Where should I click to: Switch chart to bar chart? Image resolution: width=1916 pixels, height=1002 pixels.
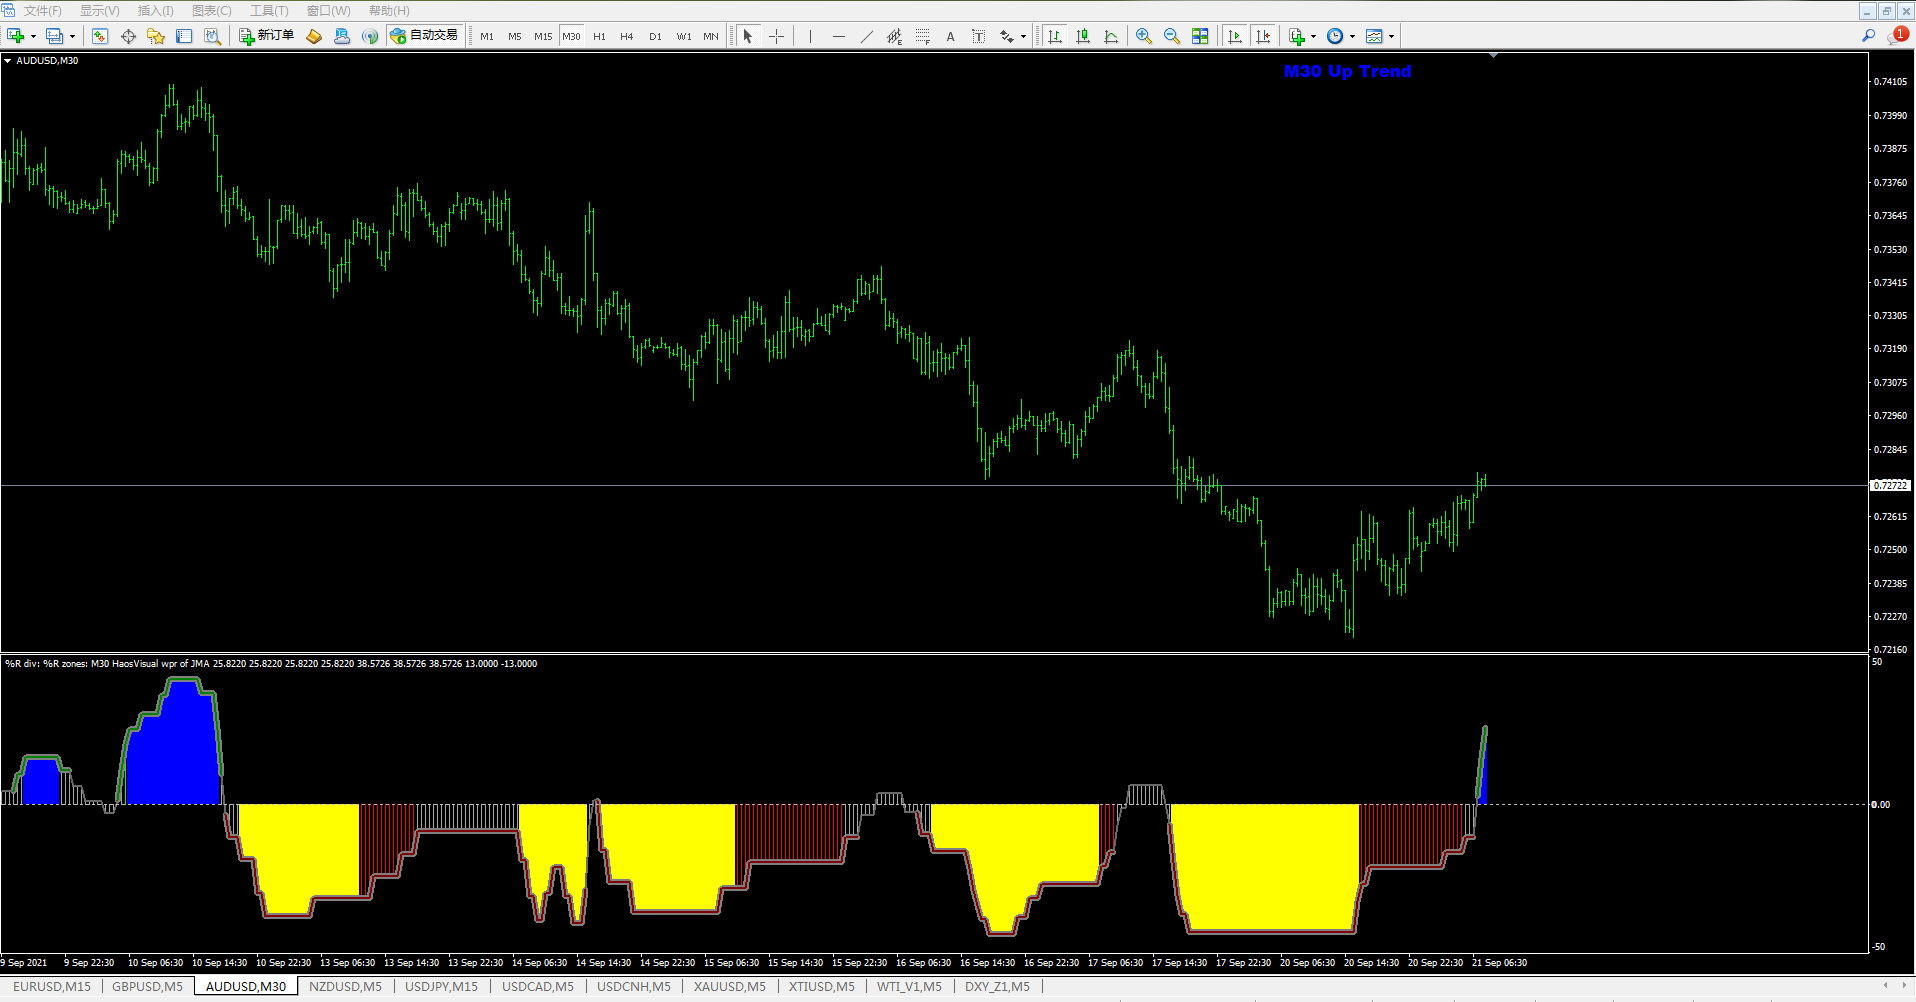click(x=1055, y=36)
